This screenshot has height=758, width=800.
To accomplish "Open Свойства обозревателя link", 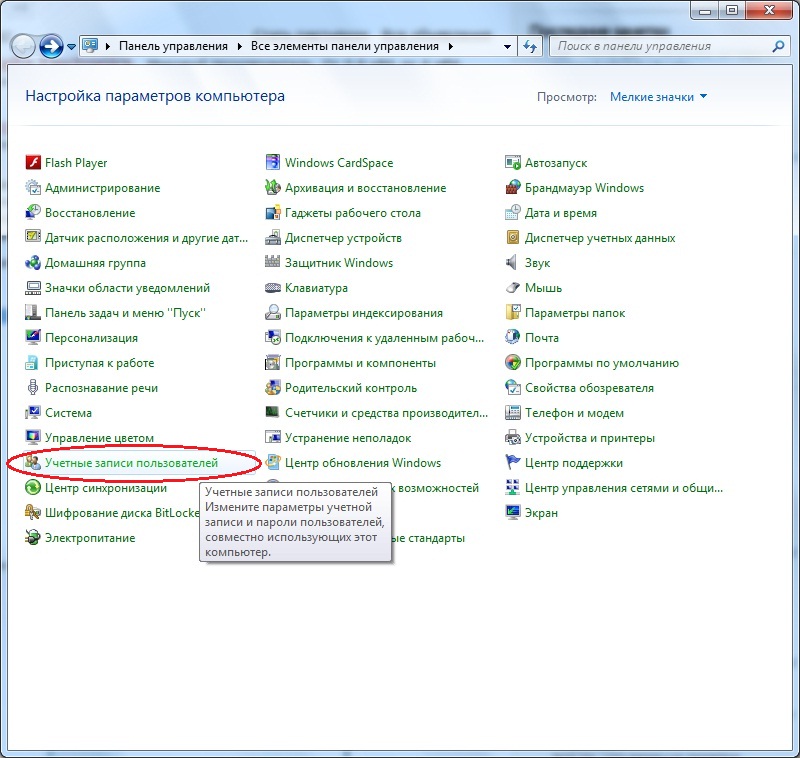I will 589,388.
